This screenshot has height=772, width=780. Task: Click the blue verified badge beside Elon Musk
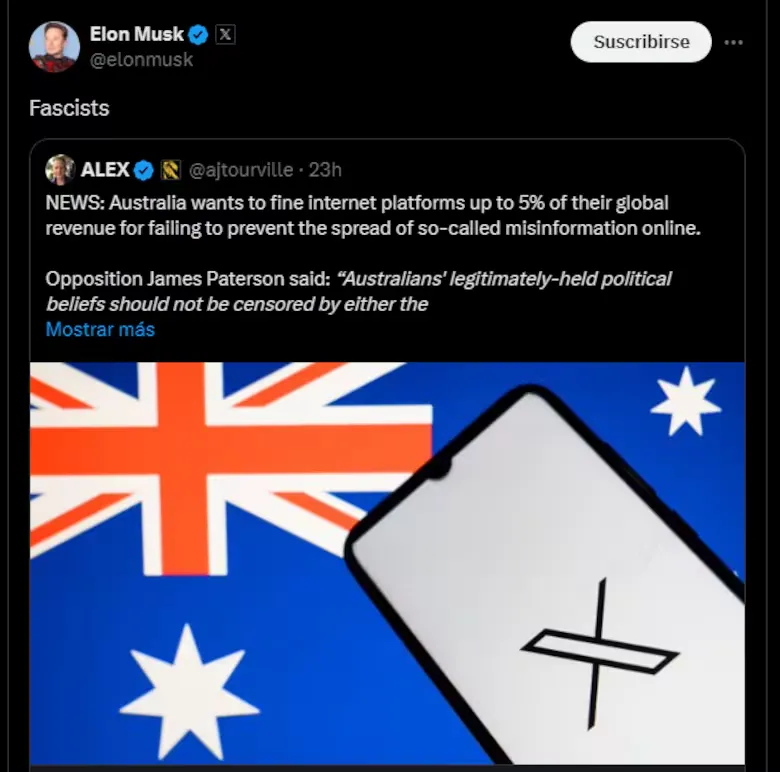[x=199, y=35]
